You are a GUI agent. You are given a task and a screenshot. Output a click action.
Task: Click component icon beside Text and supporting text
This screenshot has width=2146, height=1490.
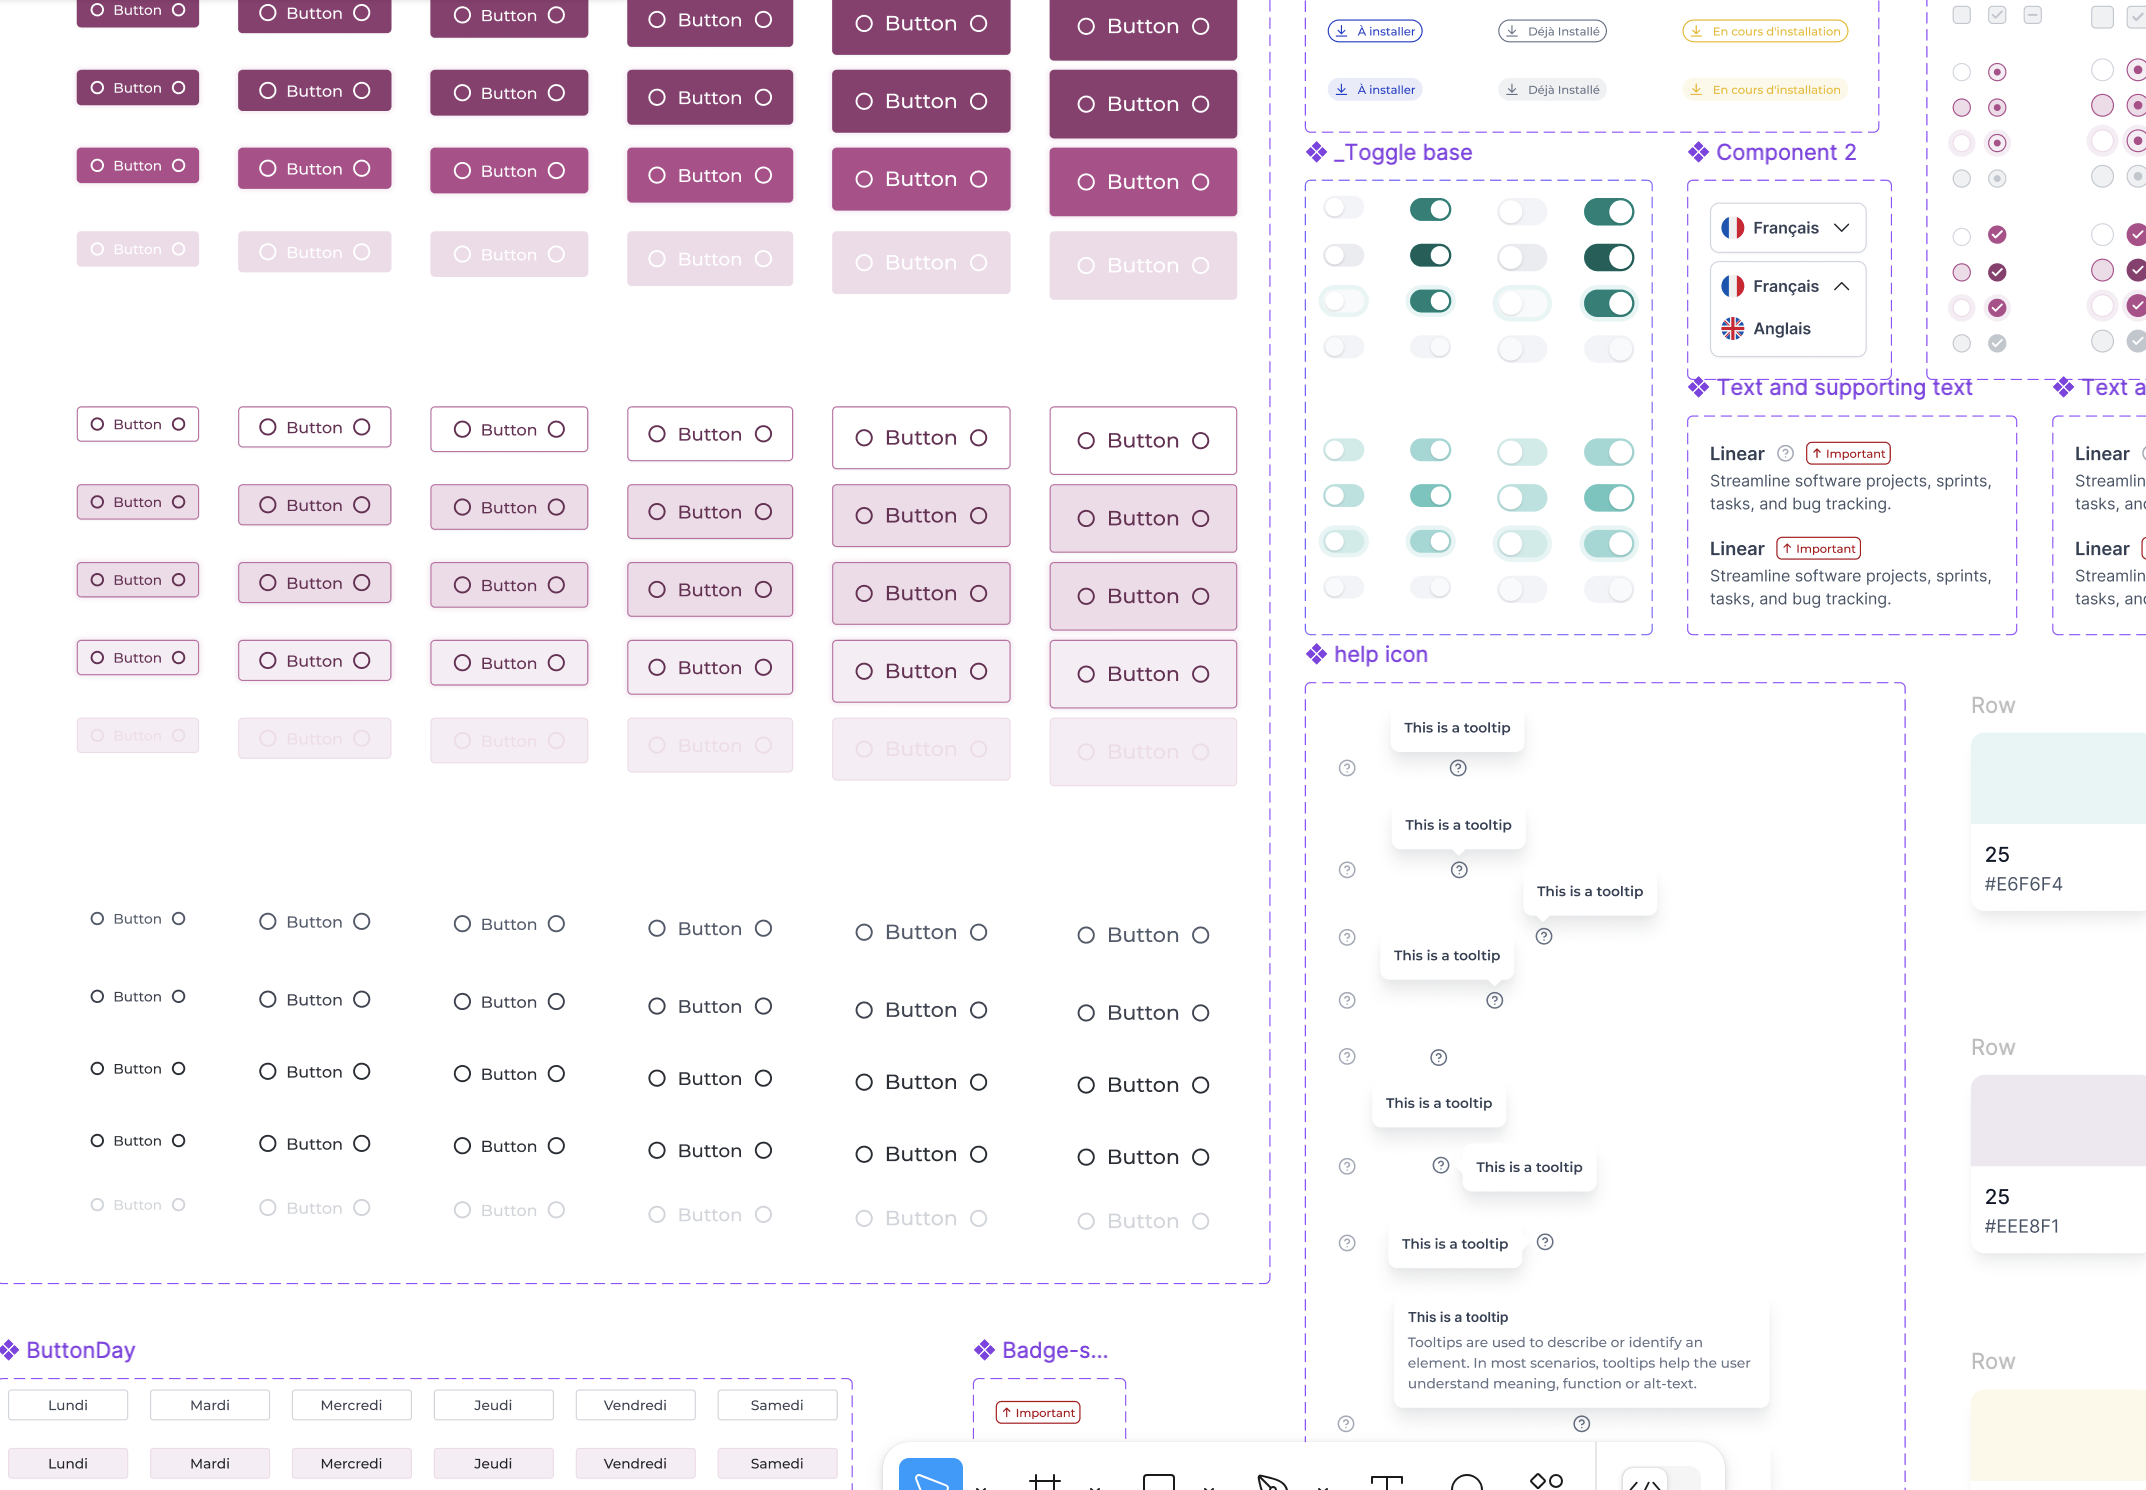(1698, 387)
